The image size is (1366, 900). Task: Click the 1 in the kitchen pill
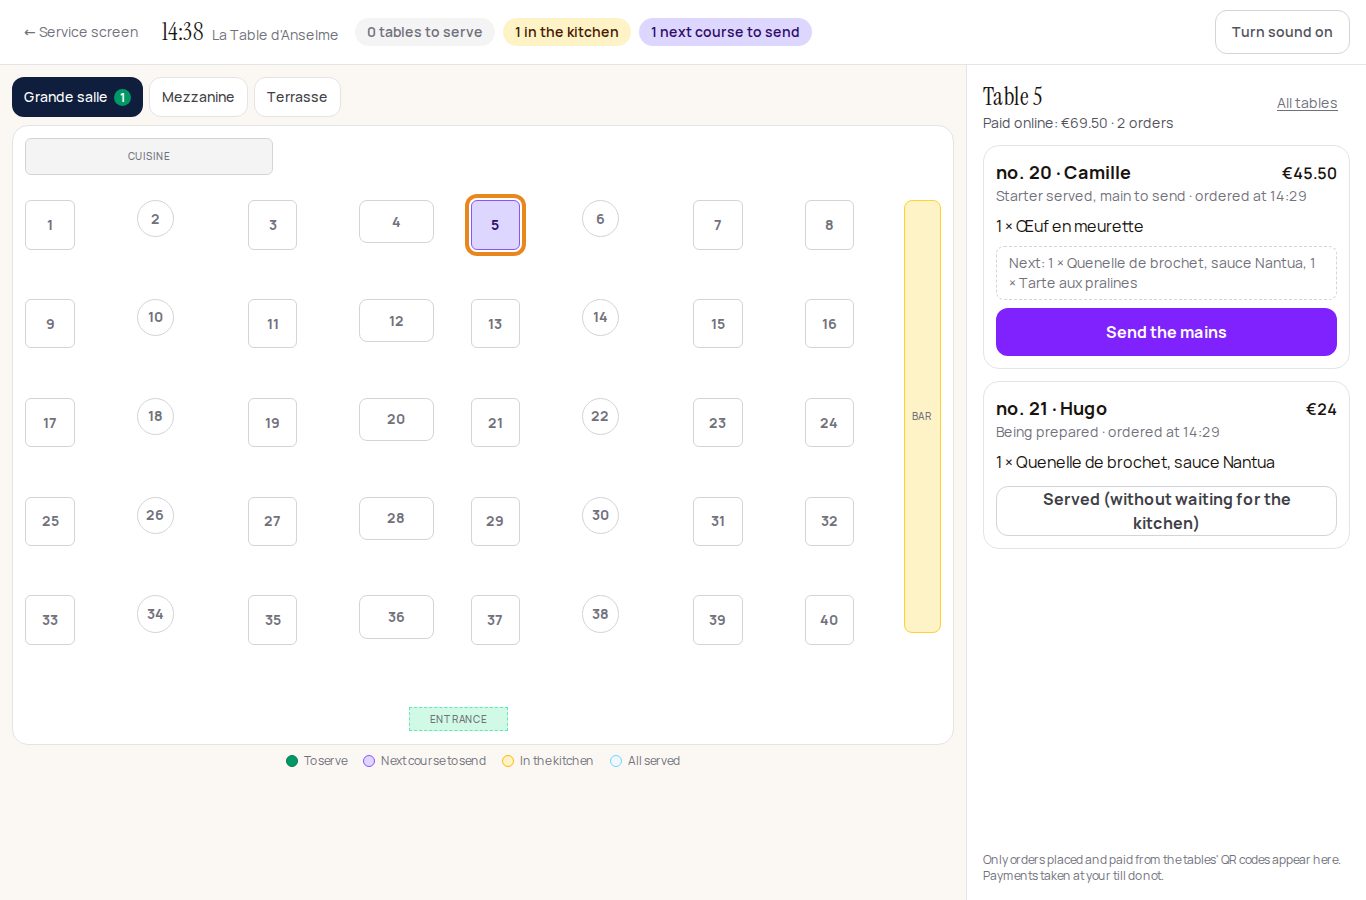pos(566,32)
